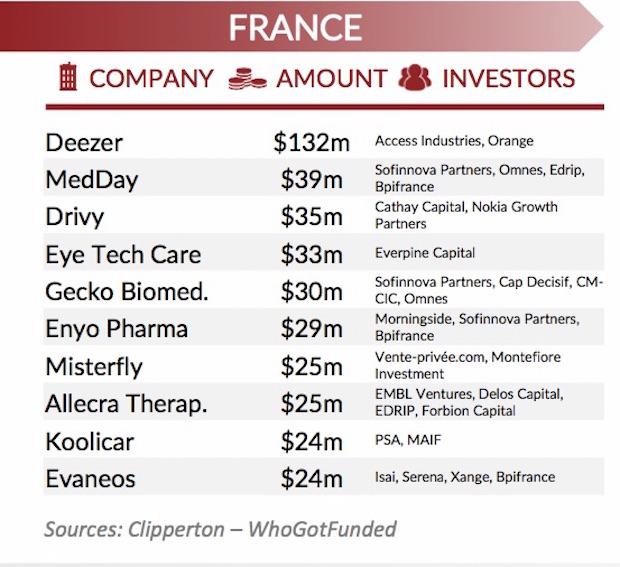This screenshot has height=567, width=620.
Task: Click the red building icon beside COMPANY
Action: tap(68, 77)
